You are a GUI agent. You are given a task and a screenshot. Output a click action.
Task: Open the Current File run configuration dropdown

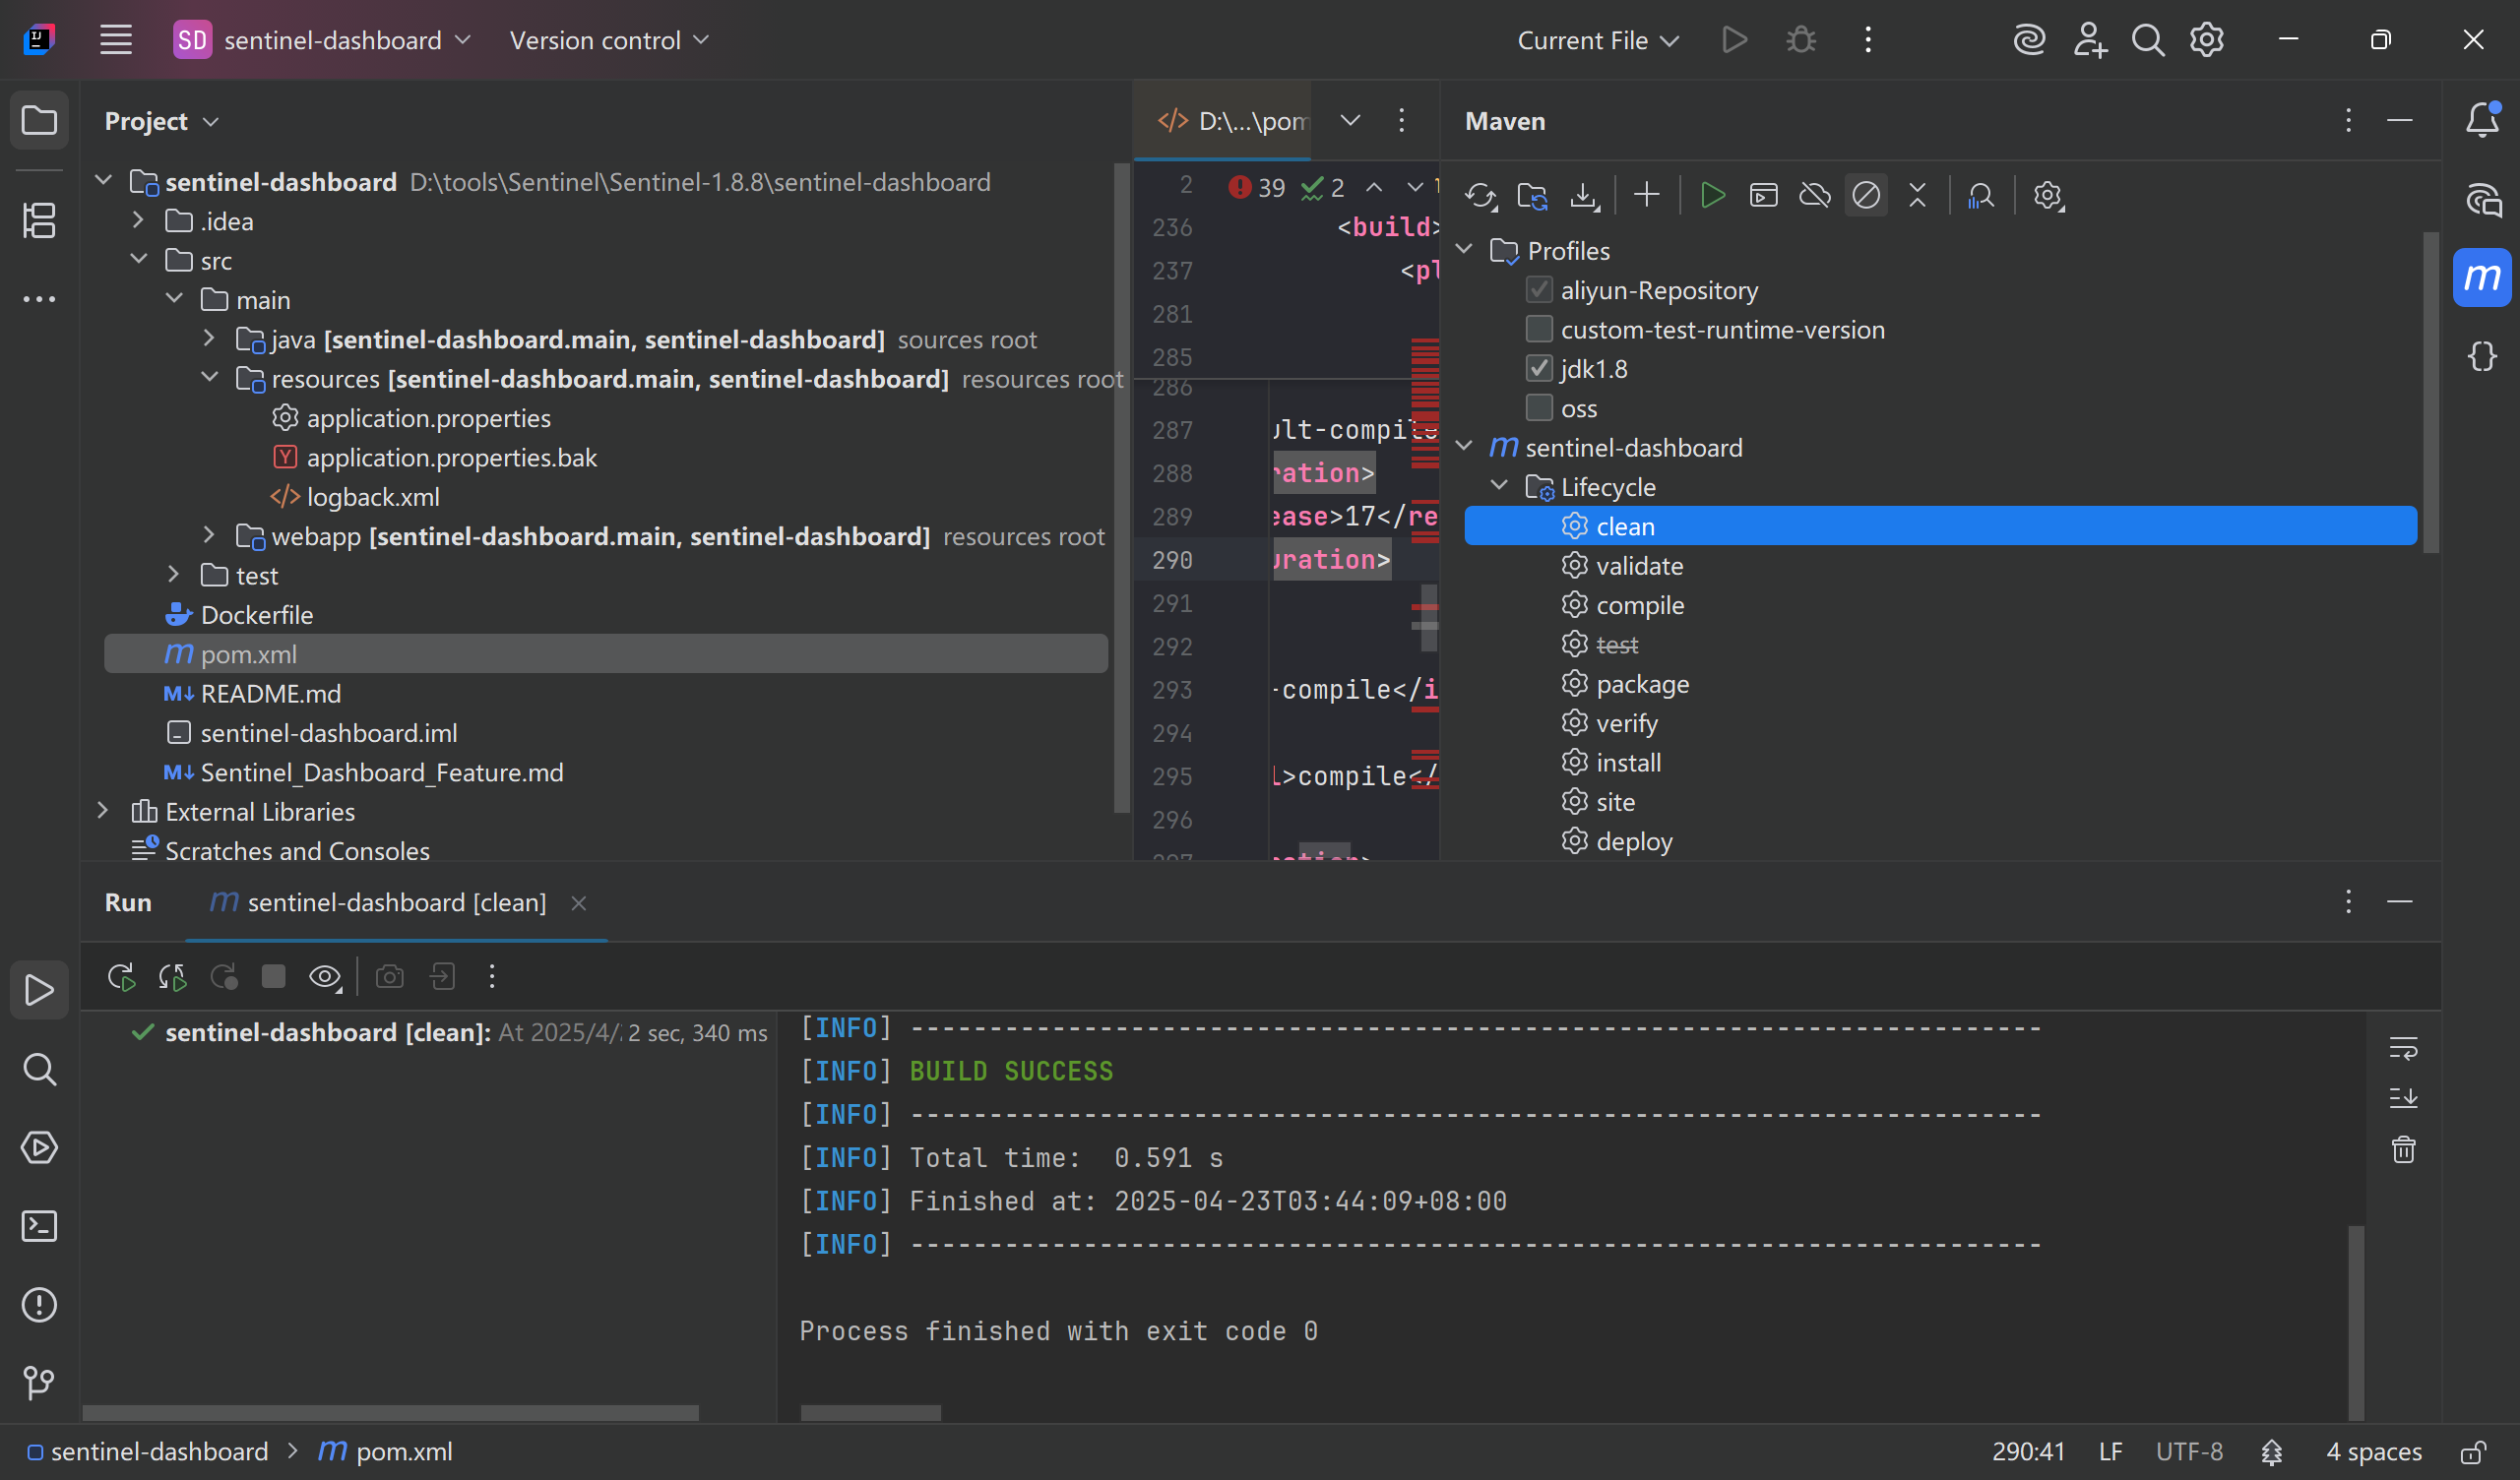(1597, 40)
